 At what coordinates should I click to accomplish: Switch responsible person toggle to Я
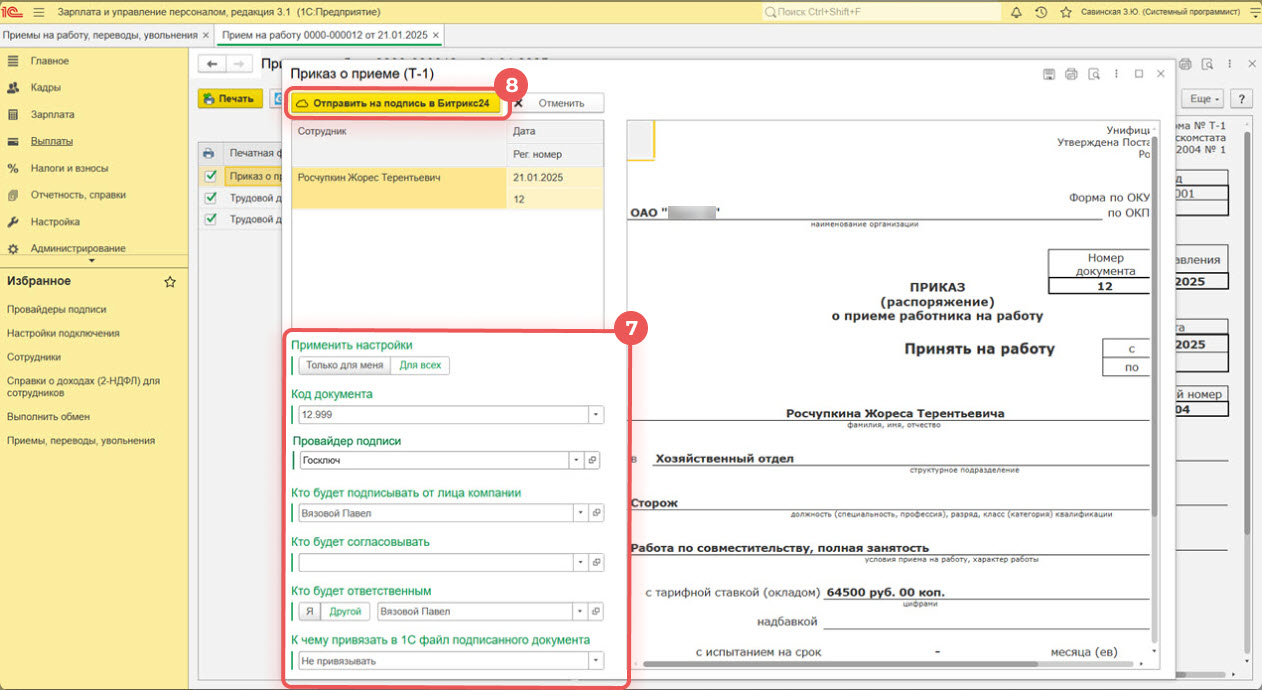[x=309, y=611]
